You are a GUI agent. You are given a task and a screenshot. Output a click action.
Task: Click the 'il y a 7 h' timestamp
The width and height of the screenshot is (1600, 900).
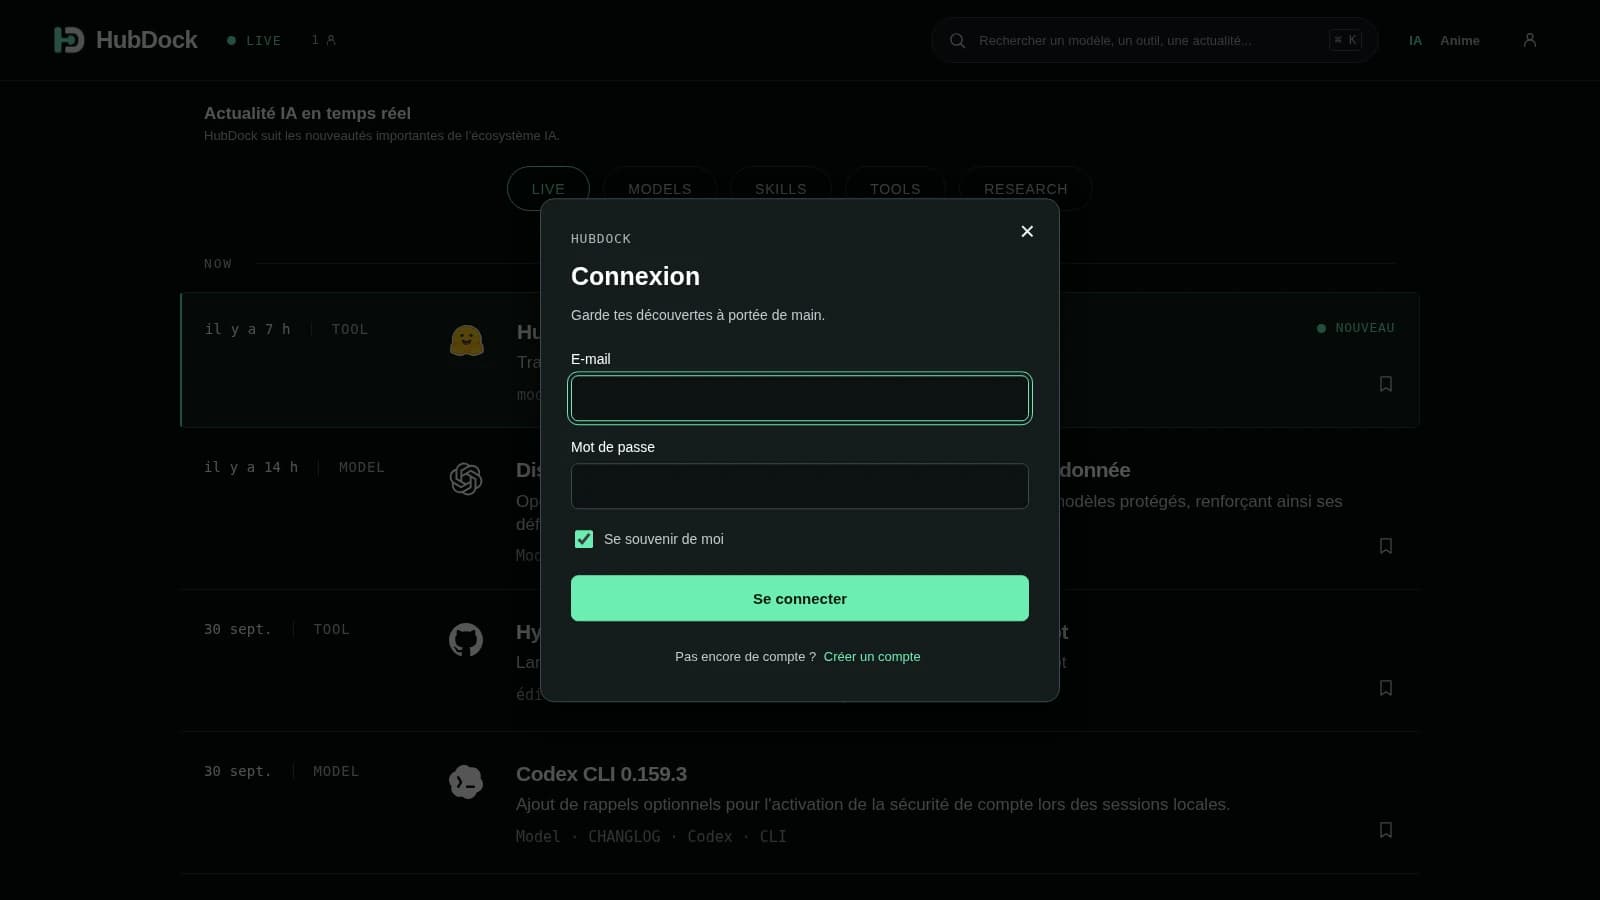point(247,329)
